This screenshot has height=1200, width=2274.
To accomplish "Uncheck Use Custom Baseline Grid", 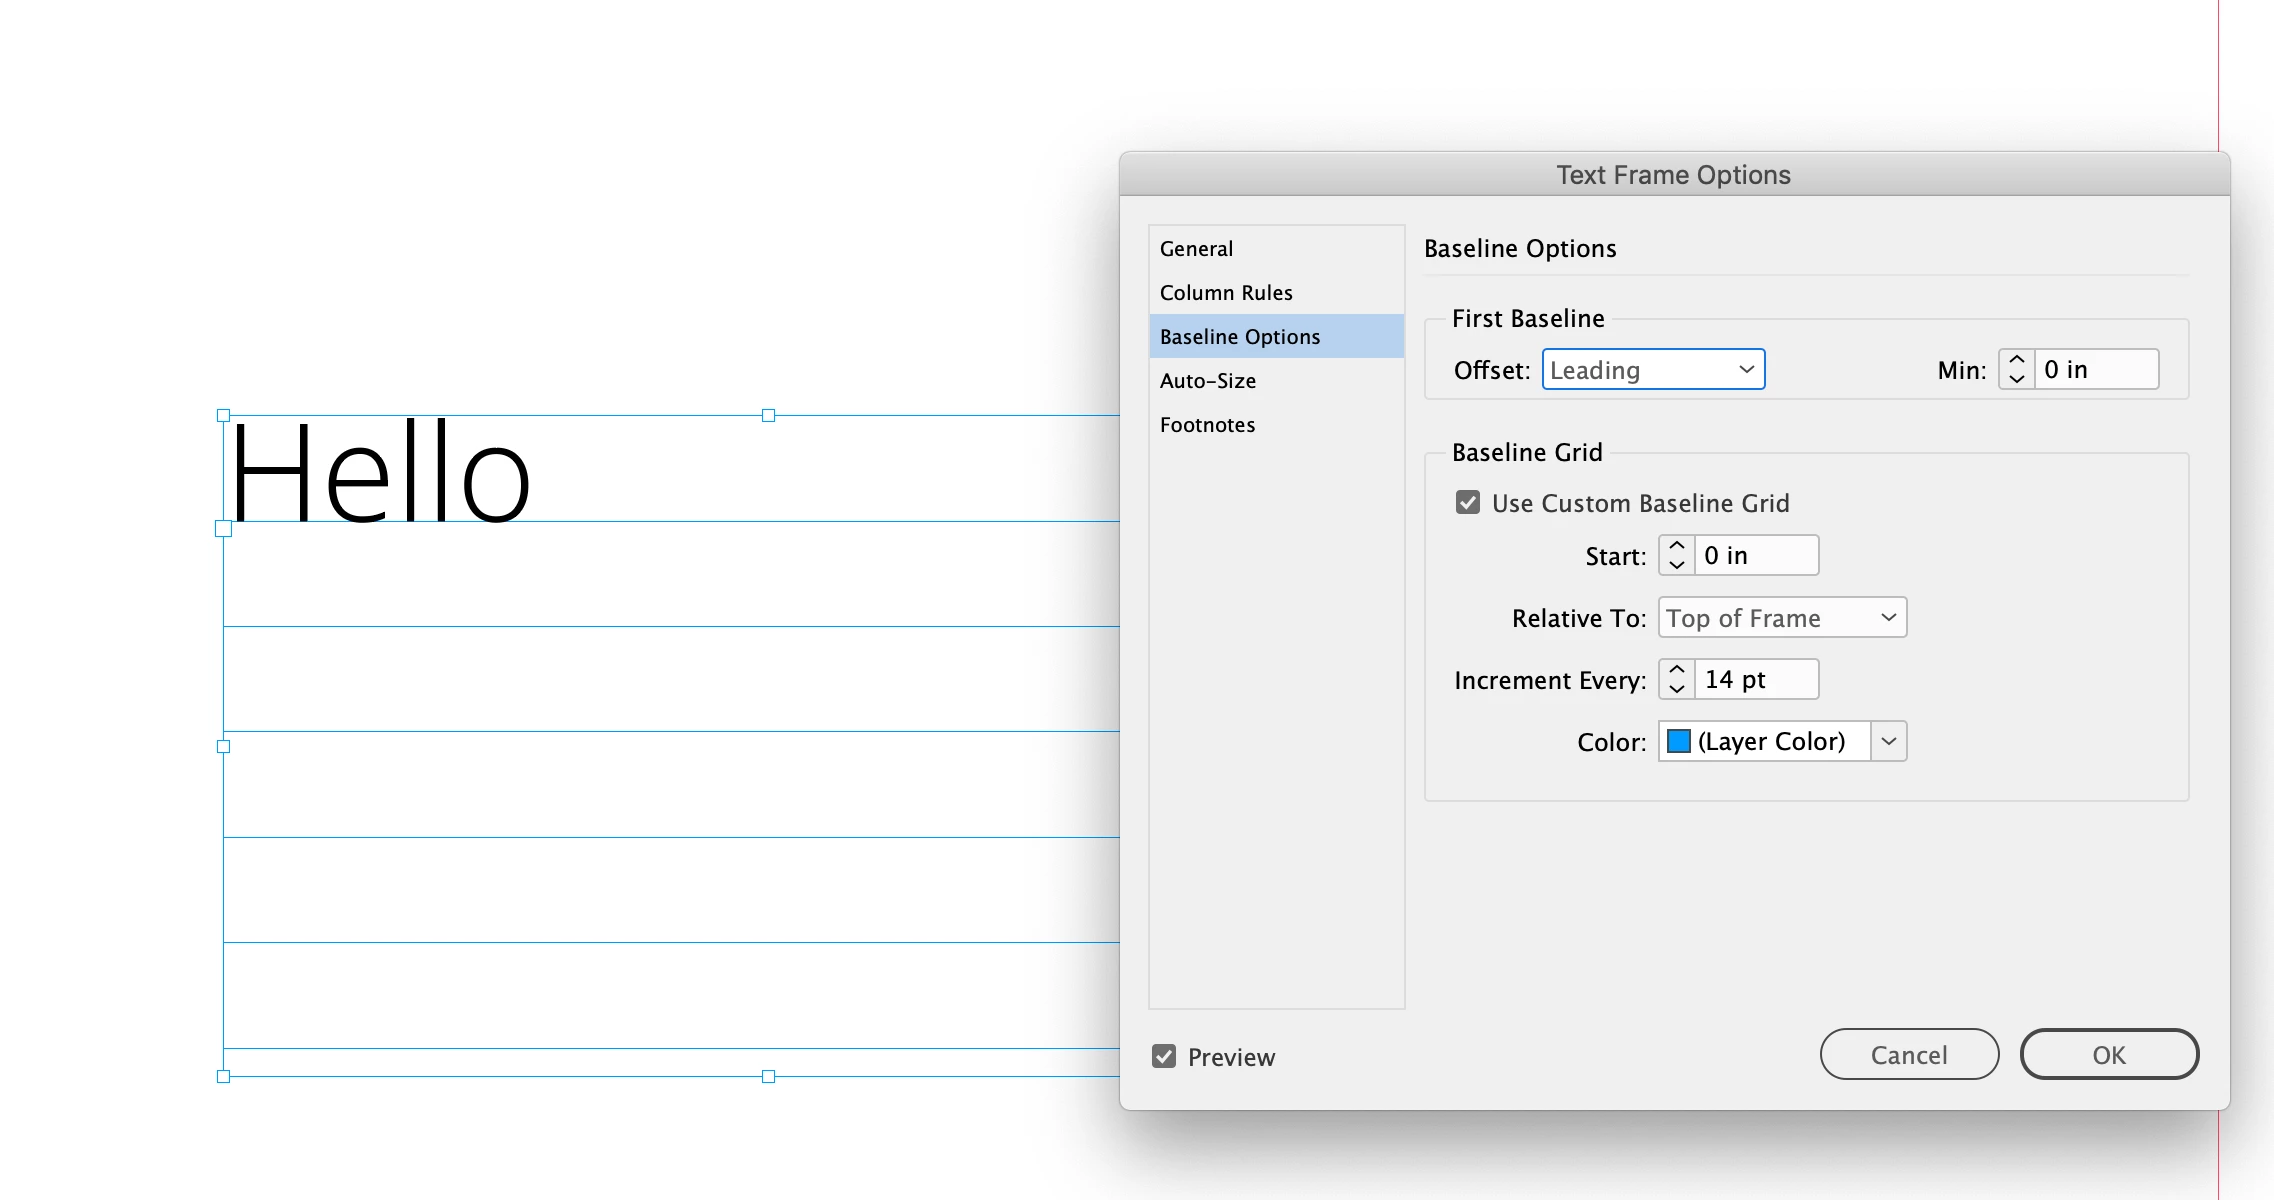I will (x=1468, y=502).
